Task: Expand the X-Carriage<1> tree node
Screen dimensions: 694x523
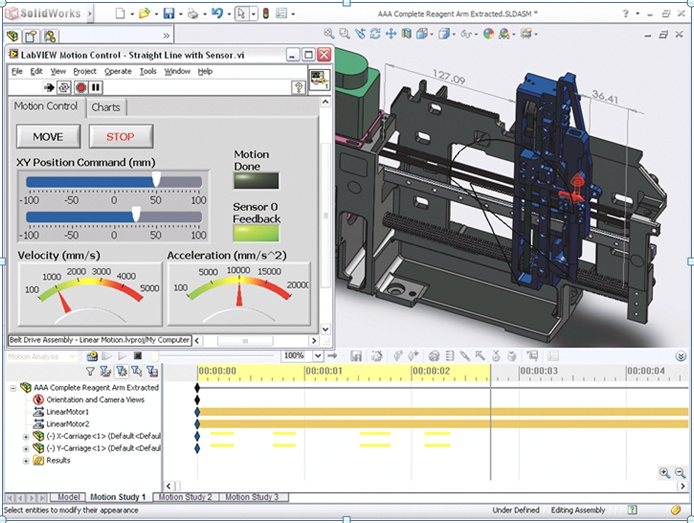Action: coord(27,437)
